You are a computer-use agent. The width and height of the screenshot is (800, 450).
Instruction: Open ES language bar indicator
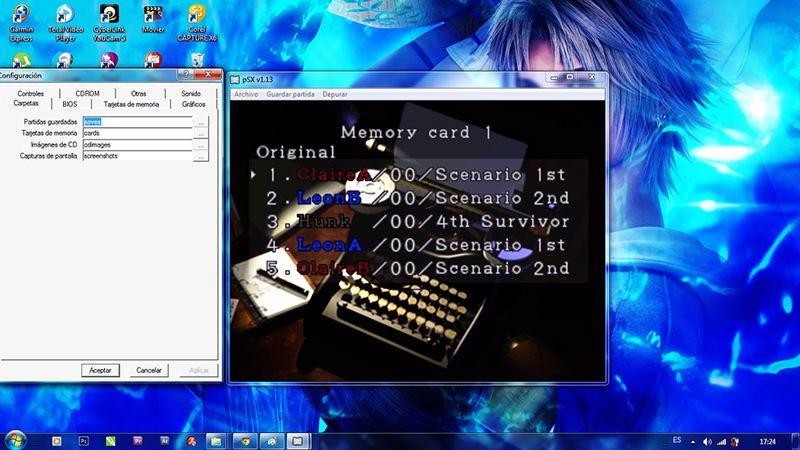(677, 440)
